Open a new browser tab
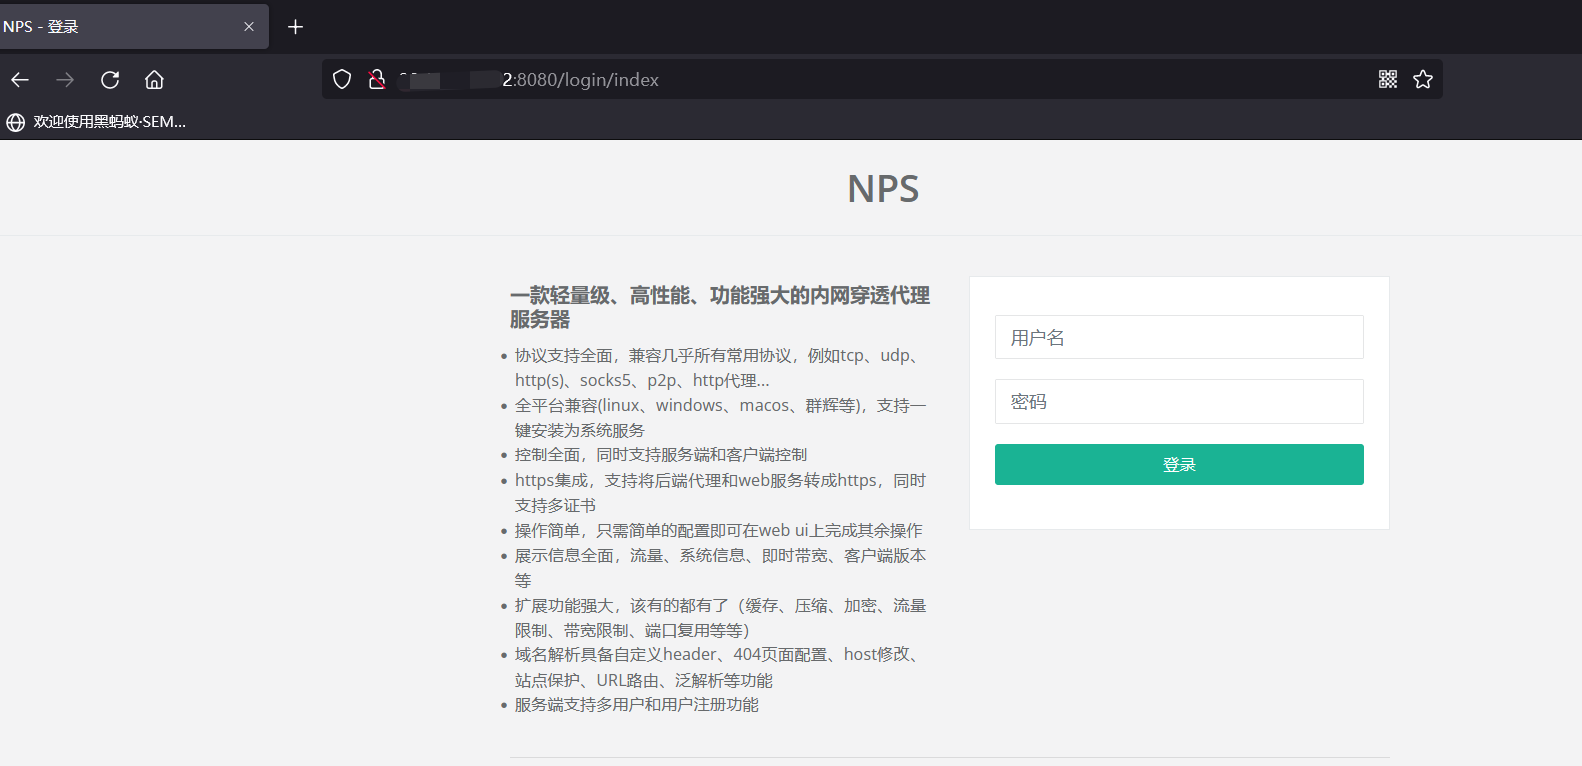Screen dimensions: 1582x766 (x=295, y=27)
